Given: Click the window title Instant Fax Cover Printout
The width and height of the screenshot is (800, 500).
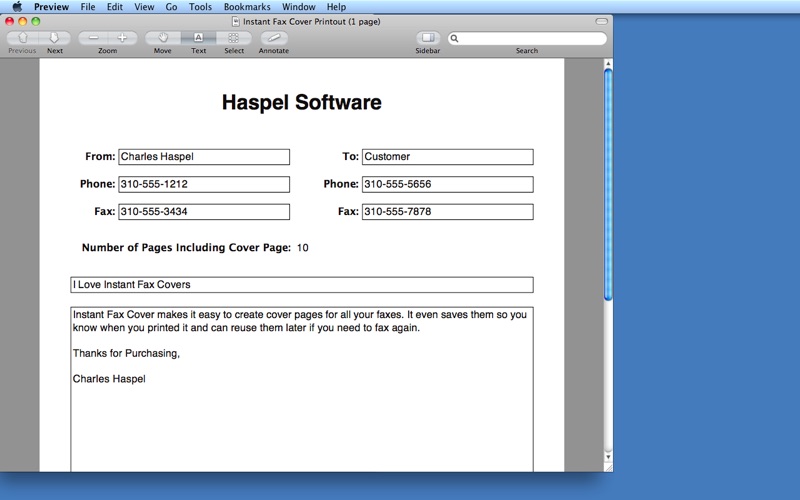Looking at the screenshot, I should point(312,21).
